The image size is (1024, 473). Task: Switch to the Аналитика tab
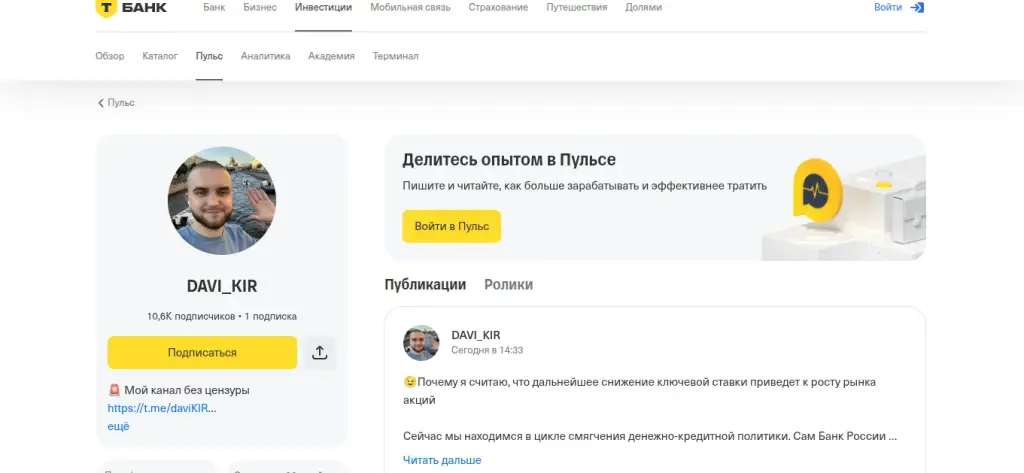click(265, 56)
